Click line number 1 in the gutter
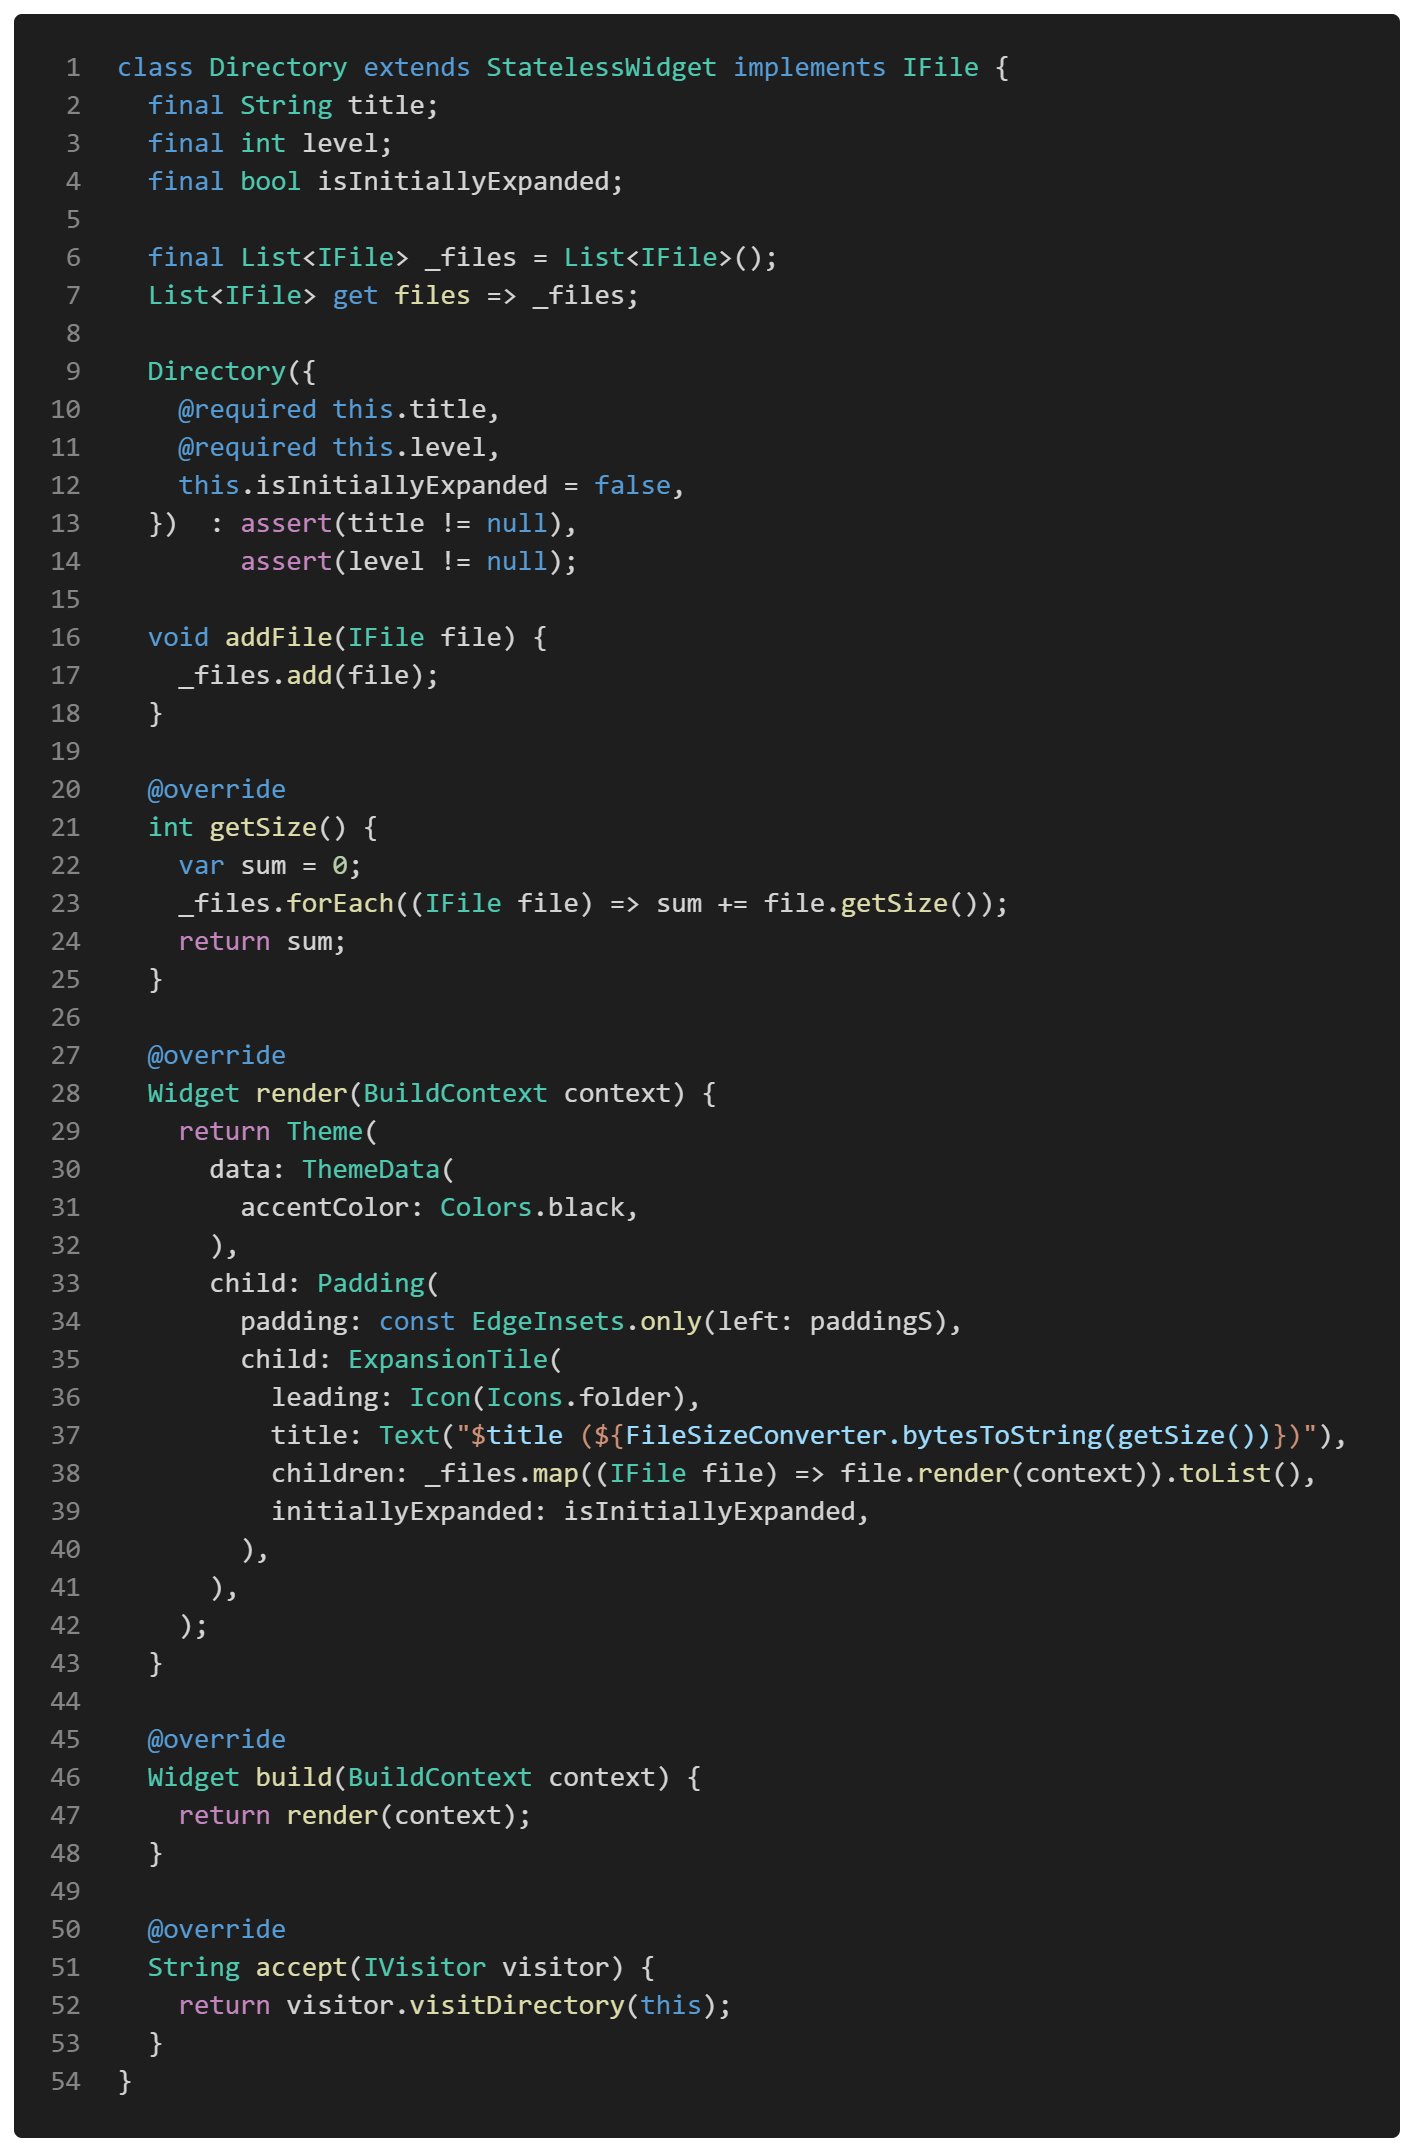Screen dimensions: 1414x2150 [x=73, y=68]
